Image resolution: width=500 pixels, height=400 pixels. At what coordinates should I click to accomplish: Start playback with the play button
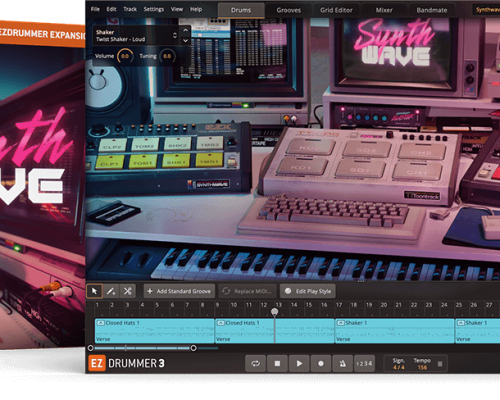pyautogui.click(x=299, y=363)
